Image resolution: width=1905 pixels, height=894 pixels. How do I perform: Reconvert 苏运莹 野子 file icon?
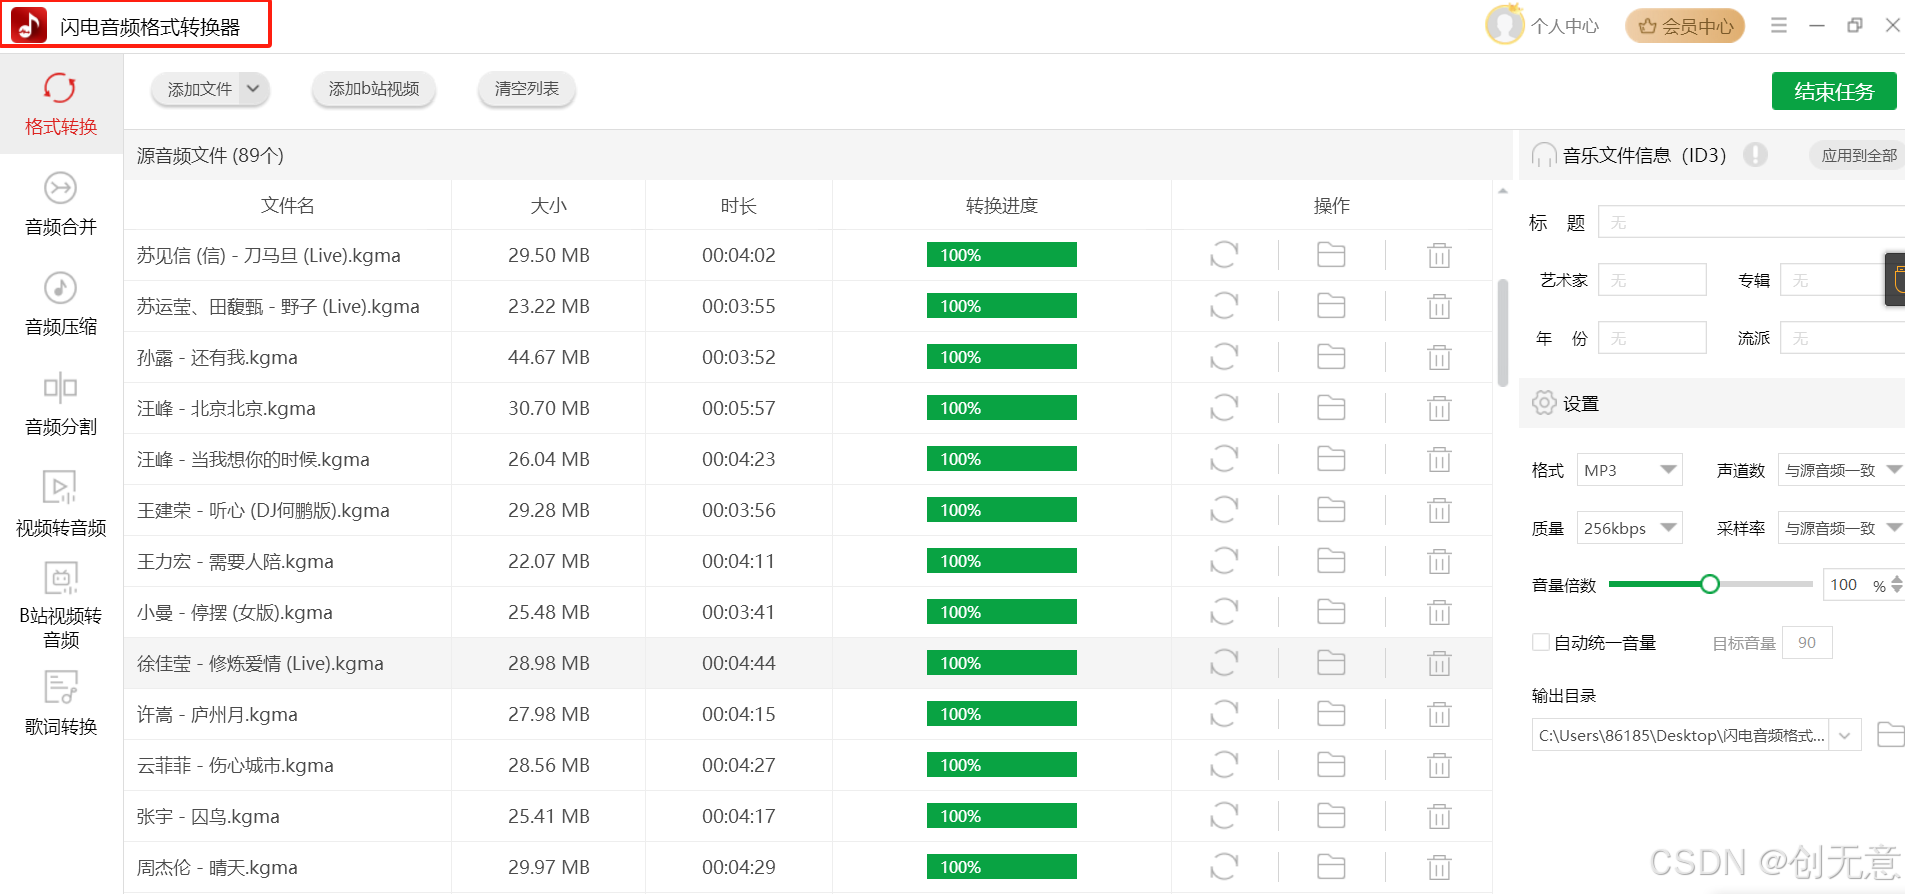tap(1224, 306)
